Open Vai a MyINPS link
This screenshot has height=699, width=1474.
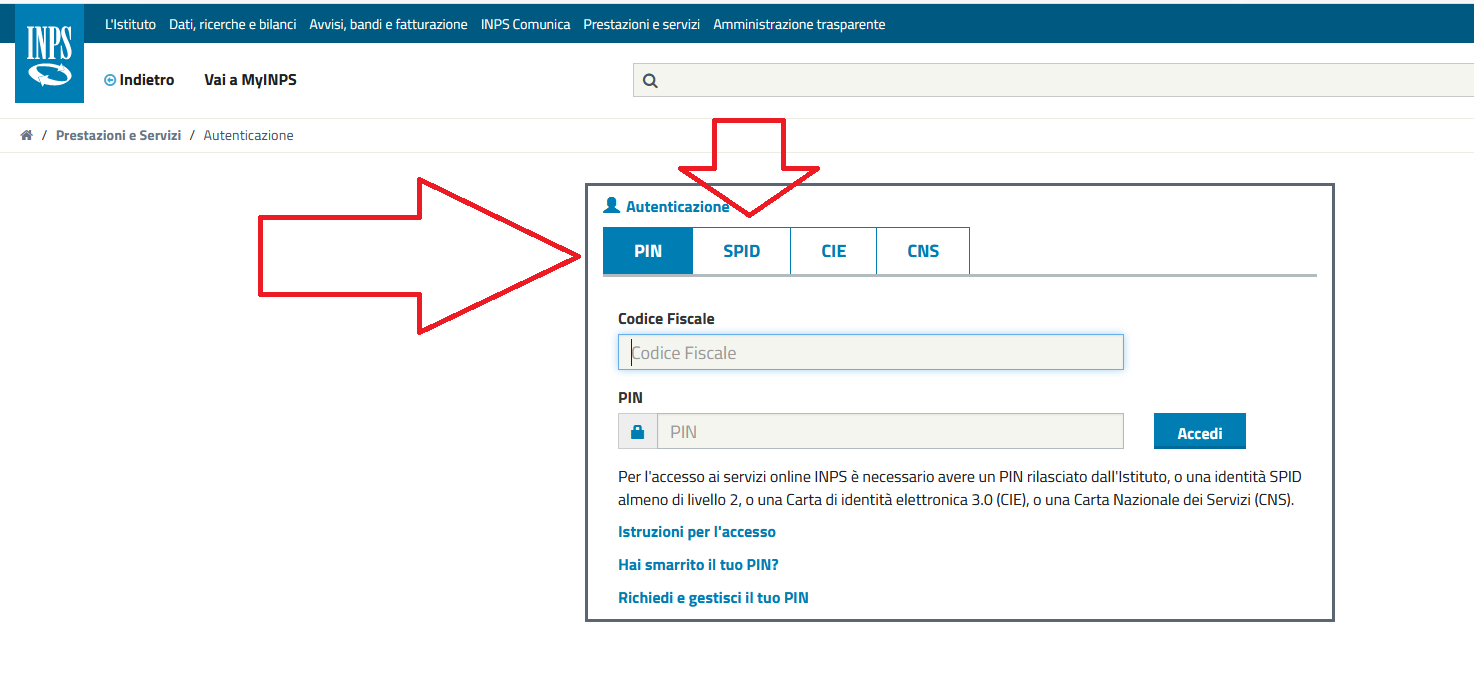coord(250,80)
